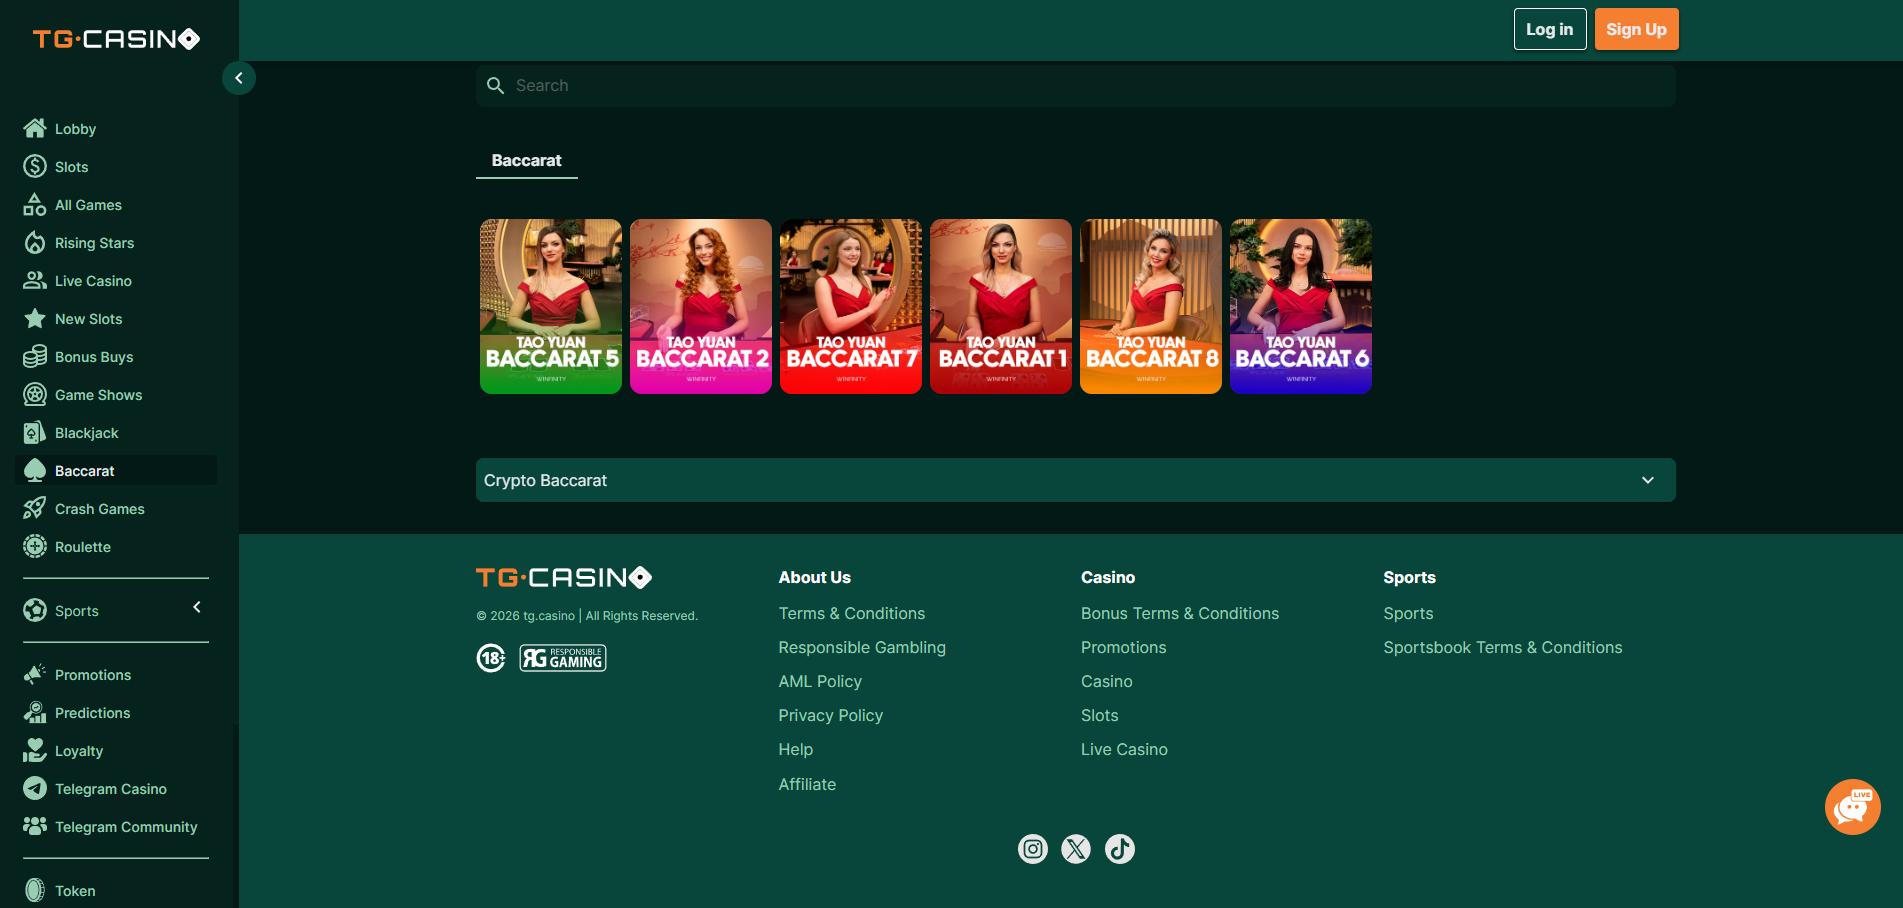Click the Telegram Casino paper plane icon

[35, 788]
